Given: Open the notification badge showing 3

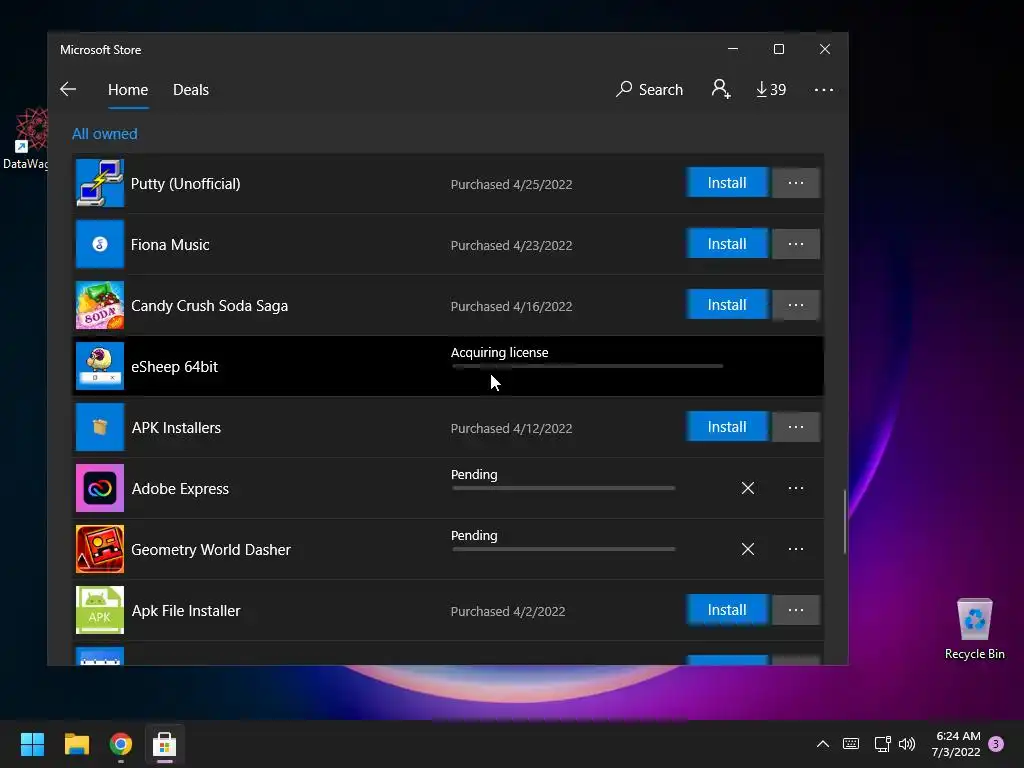Looking at the screenshot, I should pos(996,744).
